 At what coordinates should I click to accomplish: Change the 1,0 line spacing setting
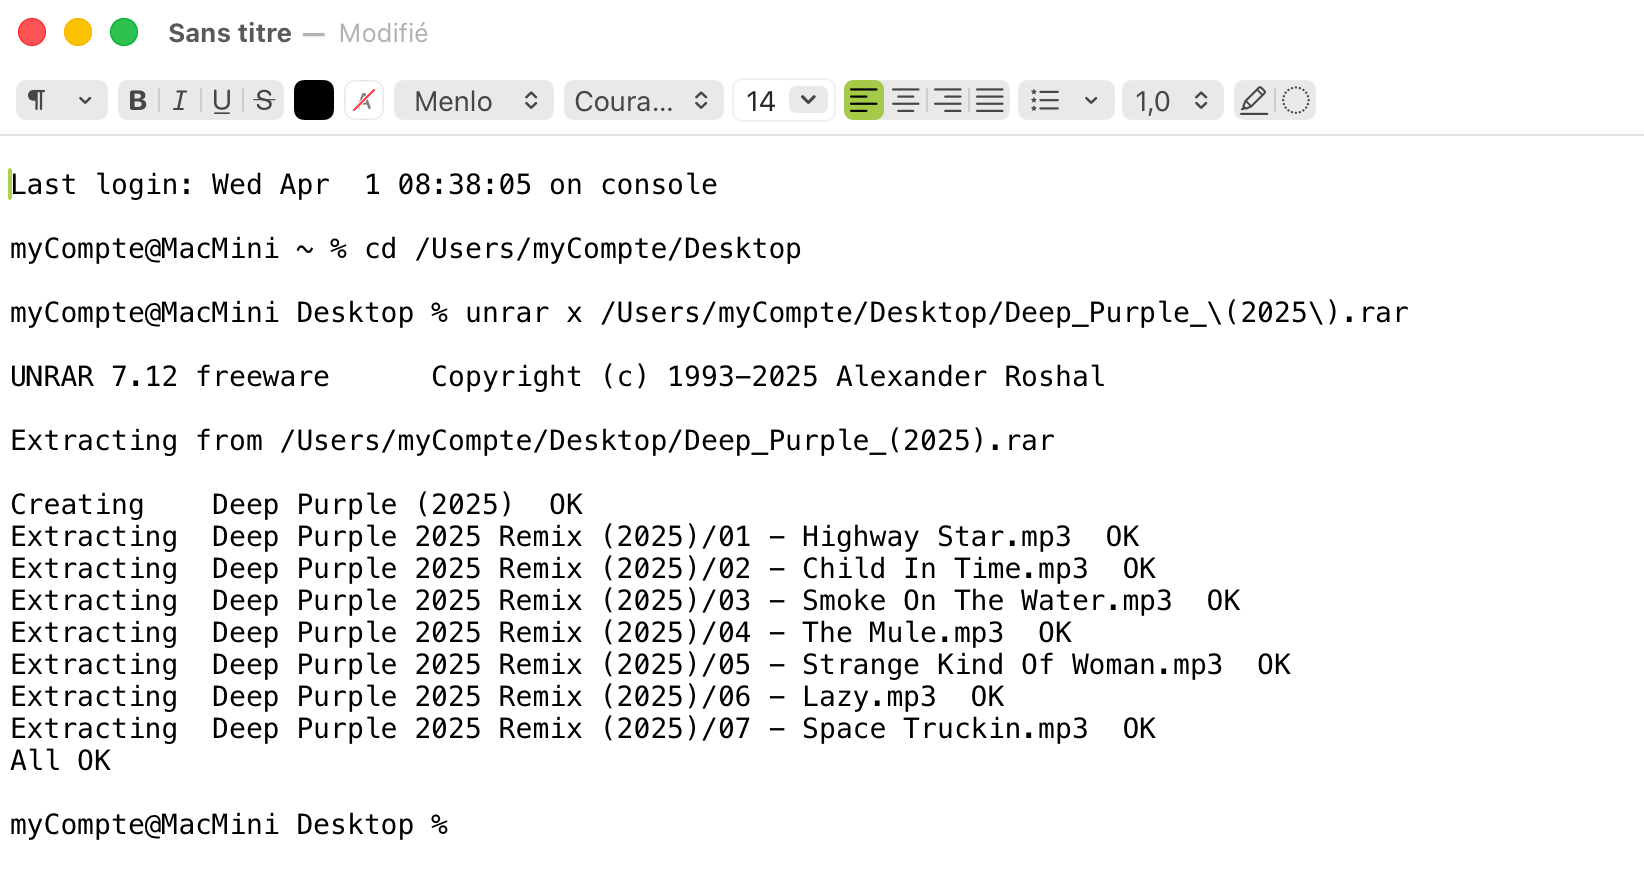(x=1172, y=101)
